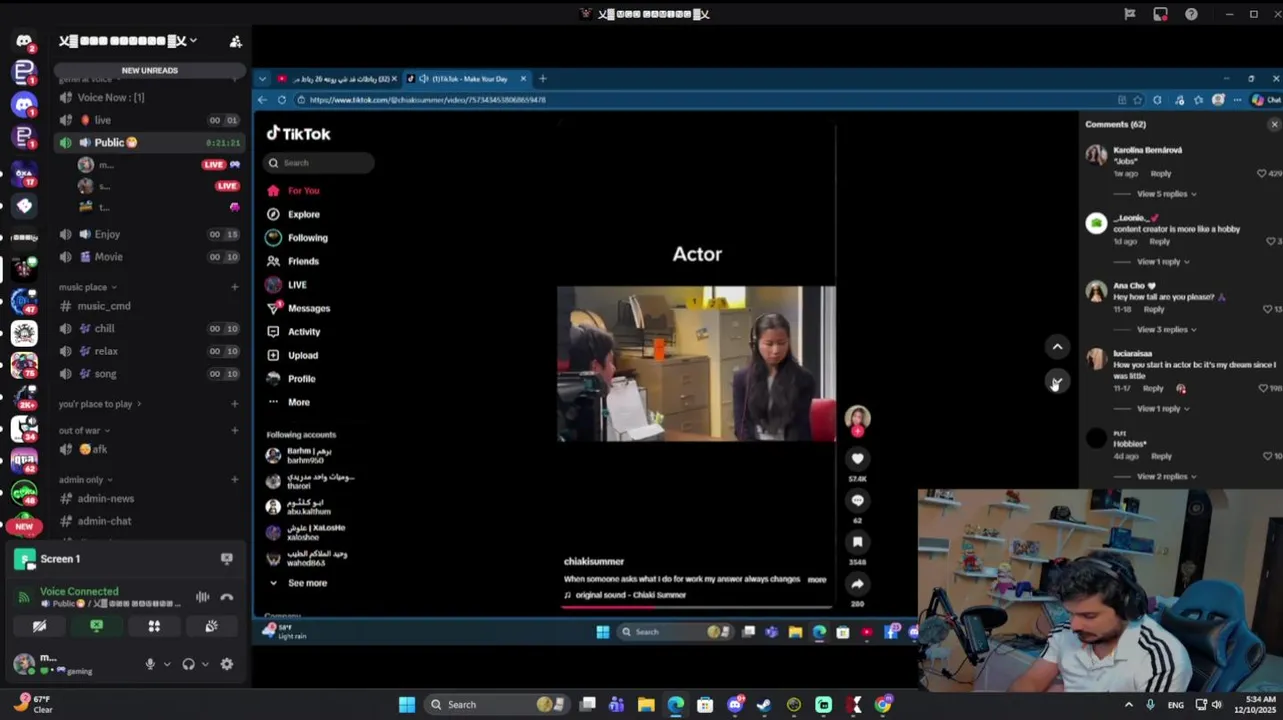Close the TikTok comments panel
Image resolution: width=1283 pixels, height=720 pixels.
[1274, 124]
